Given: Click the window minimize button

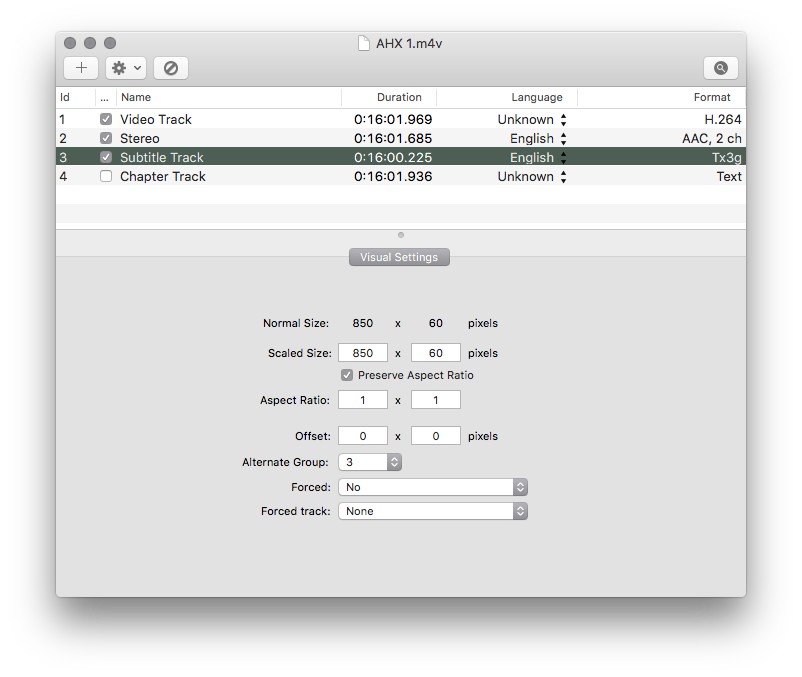Looking at the screenshot, I should click(x=90, y=43).
